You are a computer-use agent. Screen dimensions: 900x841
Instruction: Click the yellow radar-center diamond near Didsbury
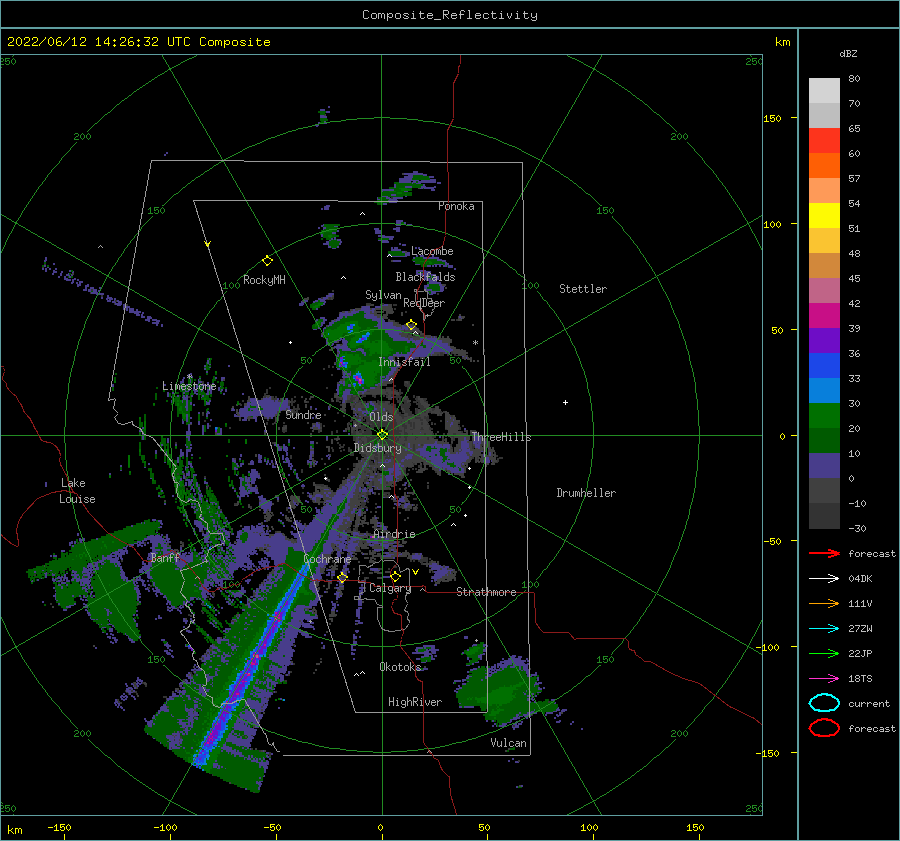pyautogui.click(x=382, y=435)
